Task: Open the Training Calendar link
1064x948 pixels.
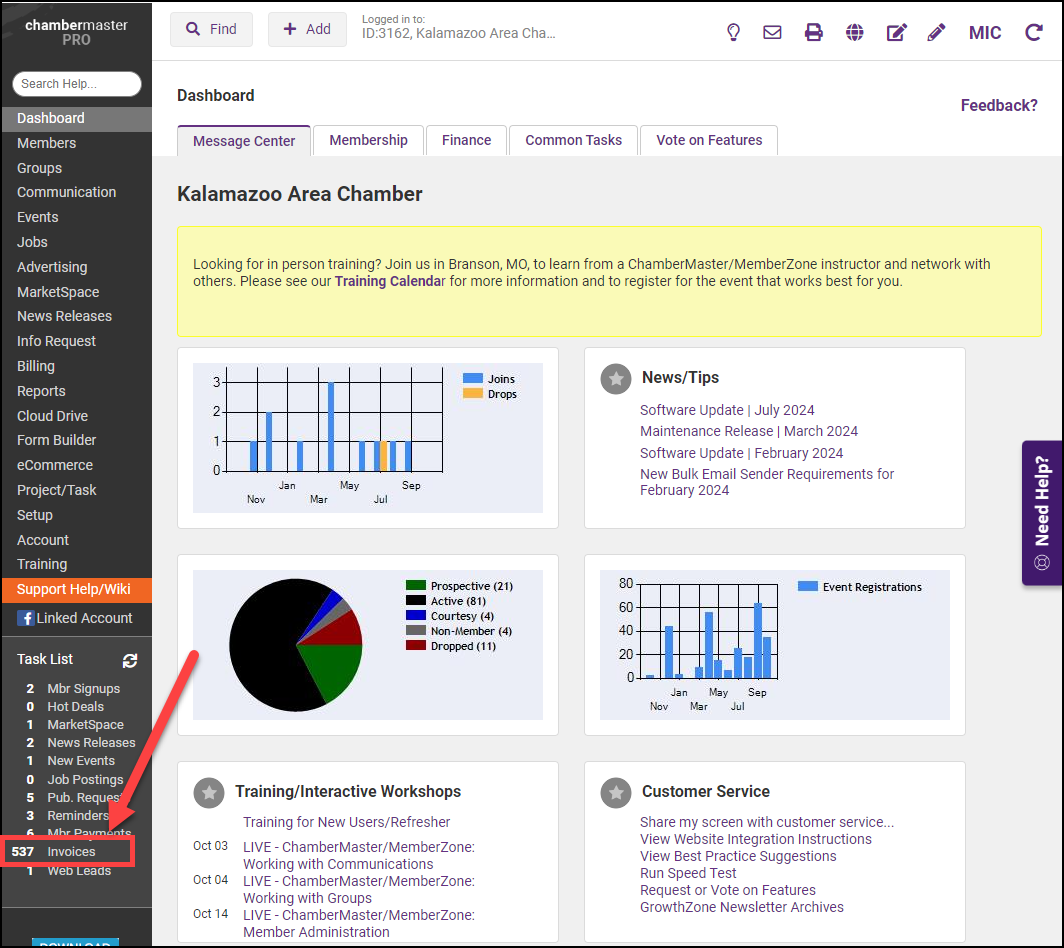Action: pyautogui.click(x=389, y=281)
